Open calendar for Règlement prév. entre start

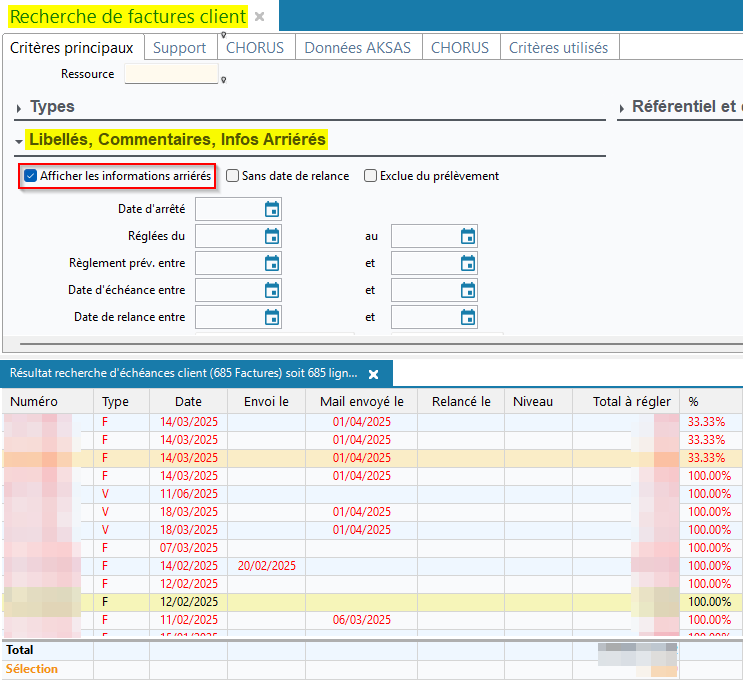click(x=272, y=263)
